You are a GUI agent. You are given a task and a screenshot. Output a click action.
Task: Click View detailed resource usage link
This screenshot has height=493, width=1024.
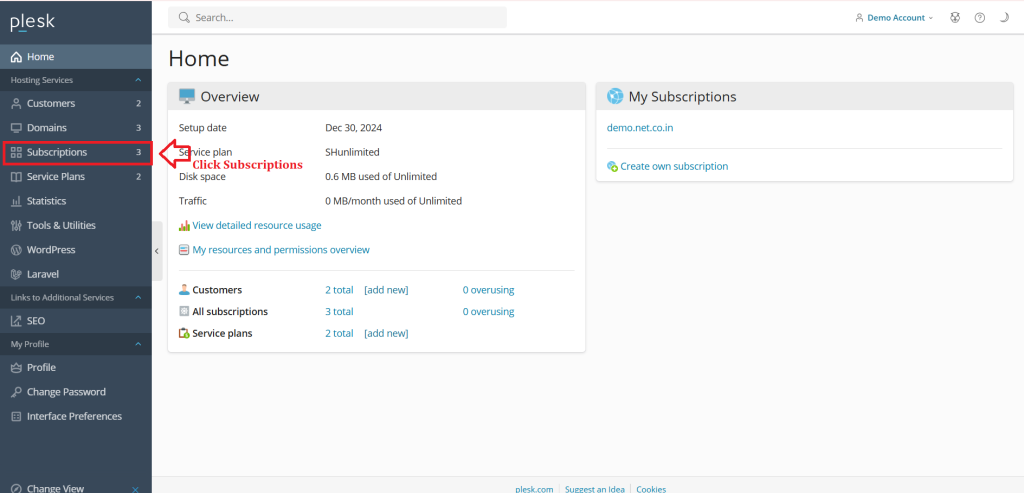pos(257,225)
